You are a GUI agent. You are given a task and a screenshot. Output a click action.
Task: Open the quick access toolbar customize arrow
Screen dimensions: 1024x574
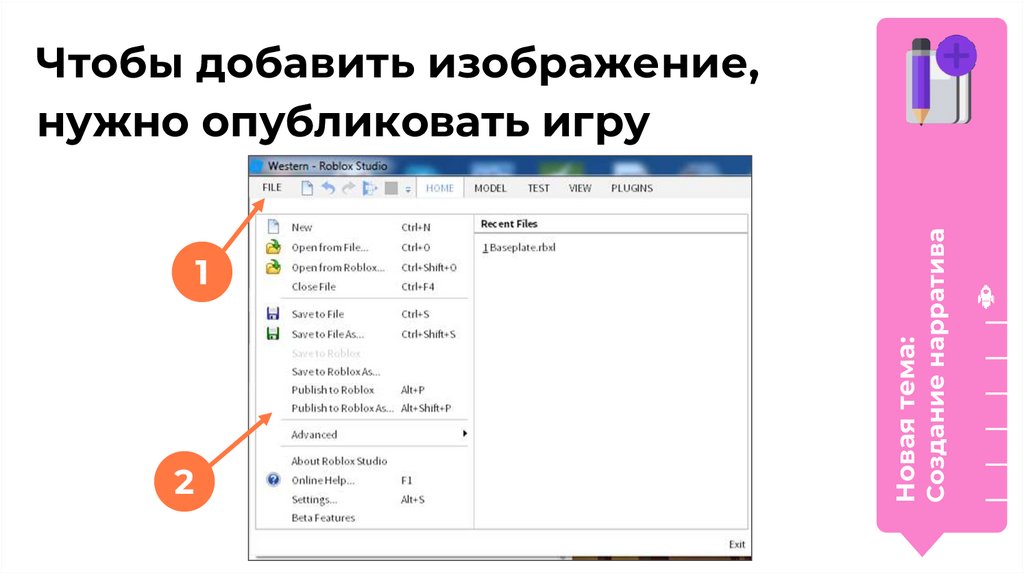[x=408, y=189]
